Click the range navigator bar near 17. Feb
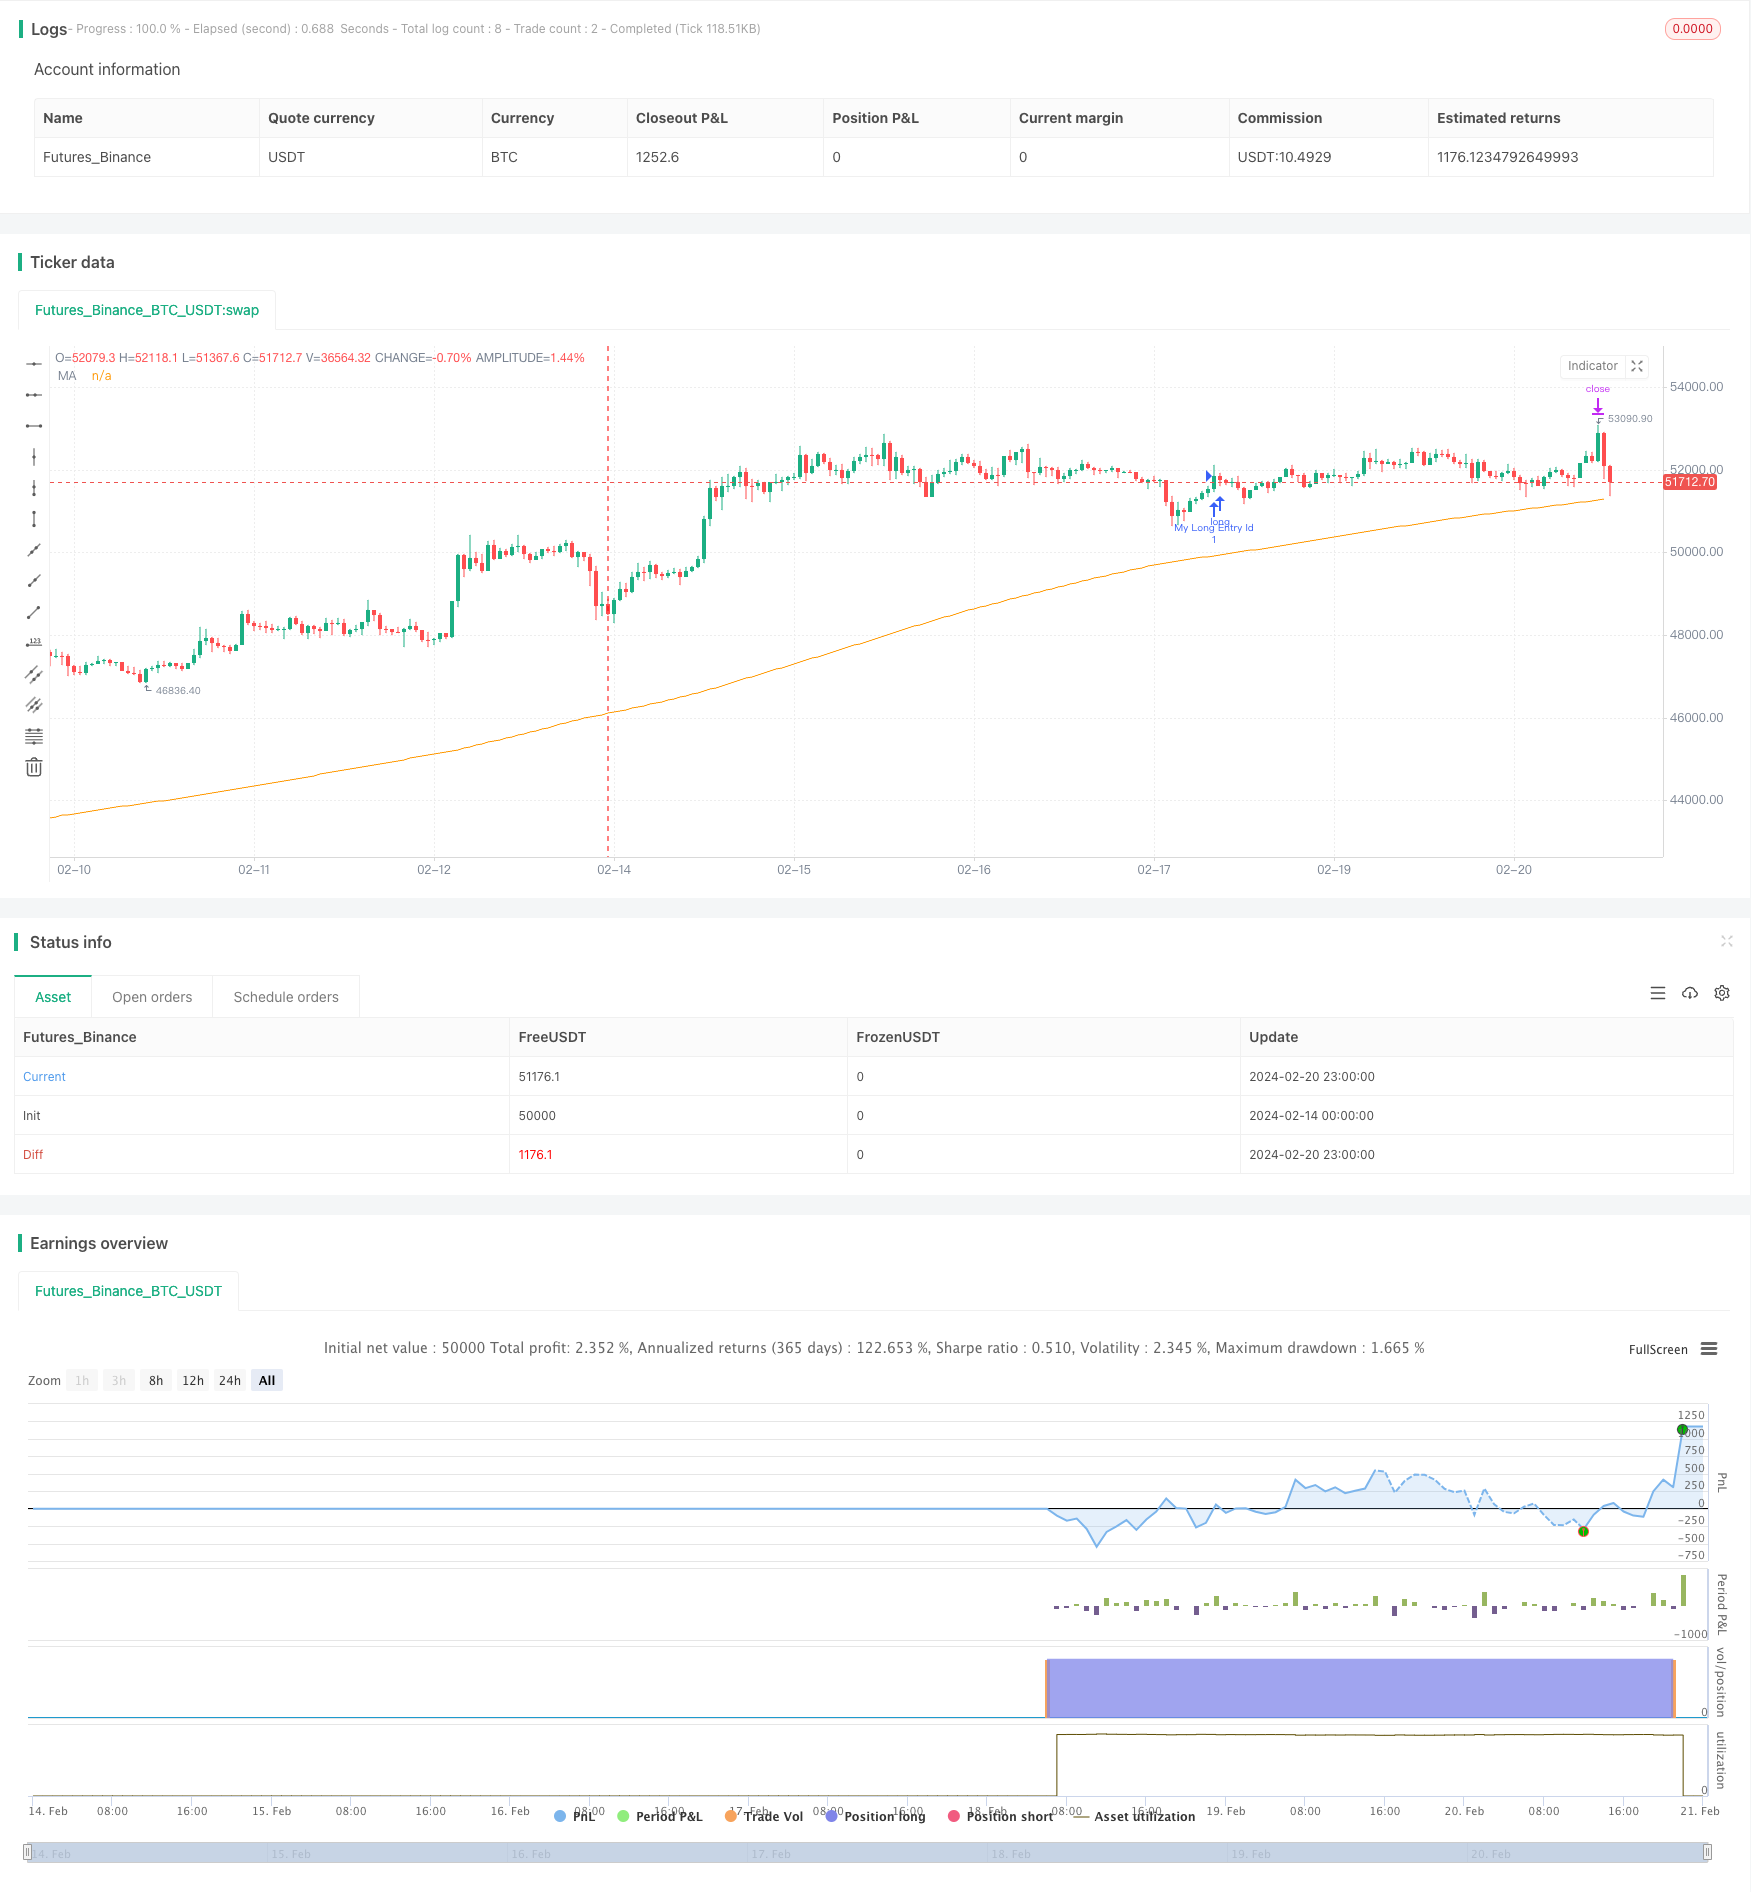This screenshot has height=1892, width=1751. point(771,1853)
